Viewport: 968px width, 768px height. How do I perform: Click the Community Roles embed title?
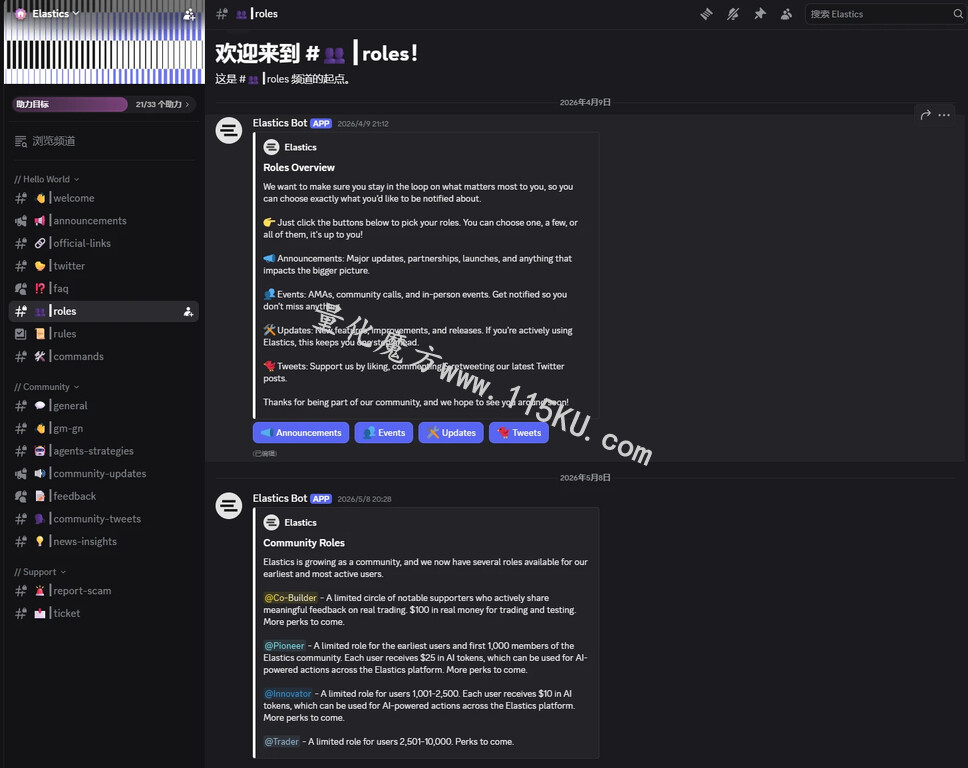(x=304, y=543)
